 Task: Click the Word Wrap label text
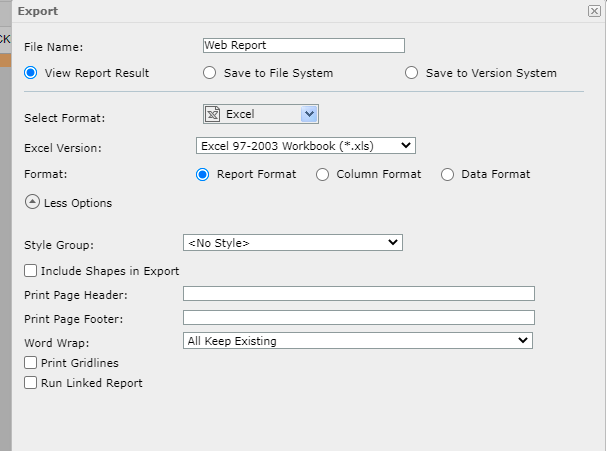[x=57, y=343]
